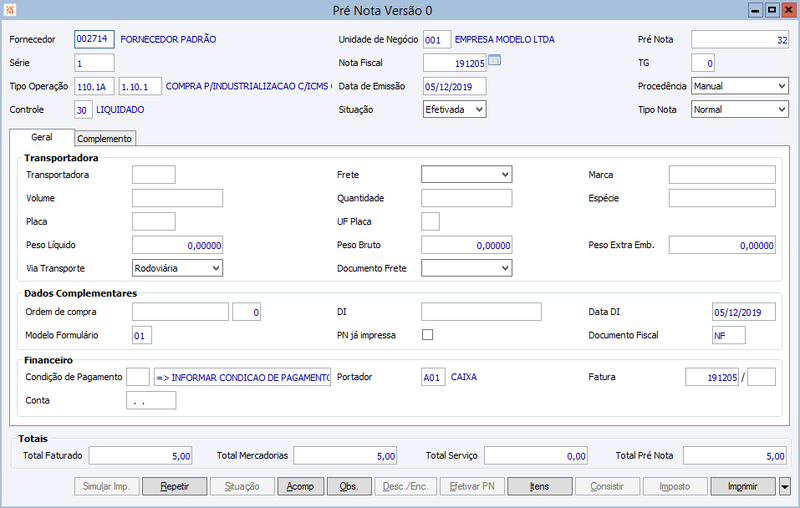The height and width of the screenshot is (508, 800).
Task: Click the Efetivar PN button
Action: point(472,487)
